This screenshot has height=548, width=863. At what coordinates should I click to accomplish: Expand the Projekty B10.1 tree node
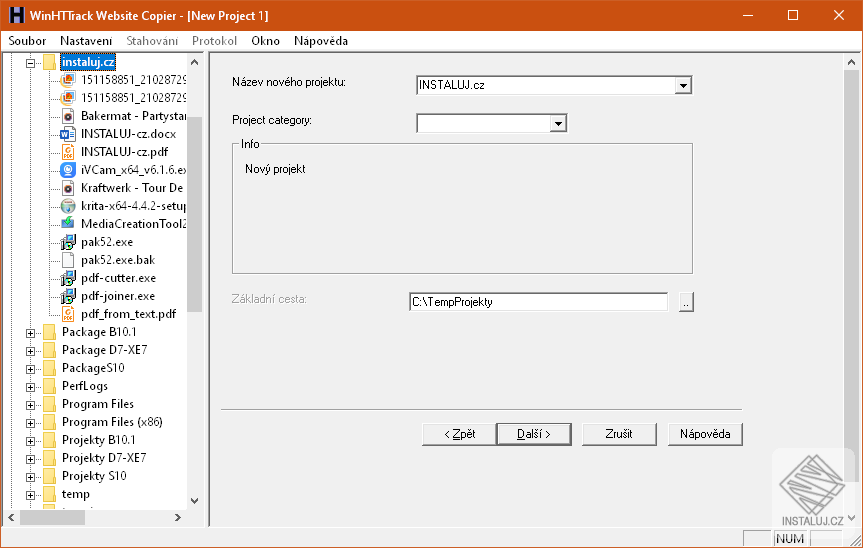coord(30,441)
